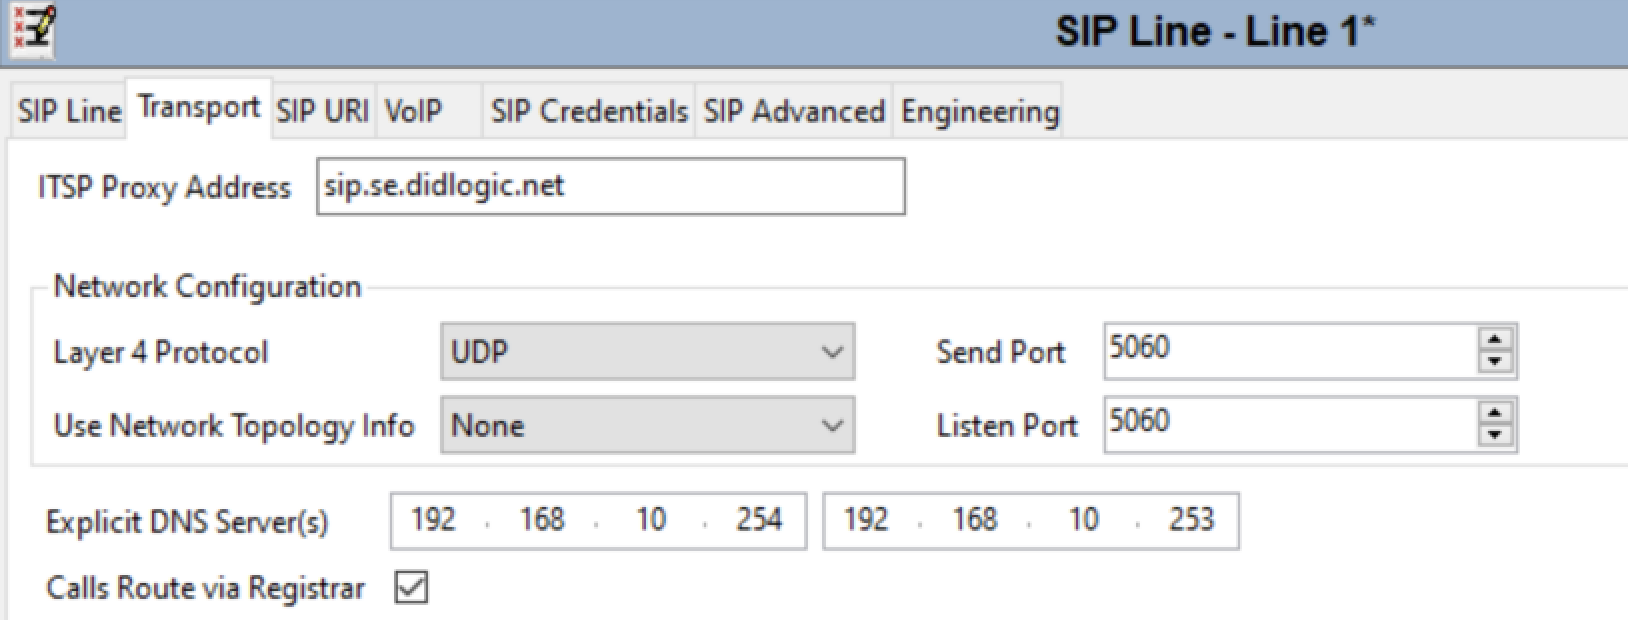This screenshot has height=620, width=1630.
Task: Toggle Calls Route via Registrar checkbox
Action: [411, 587]
